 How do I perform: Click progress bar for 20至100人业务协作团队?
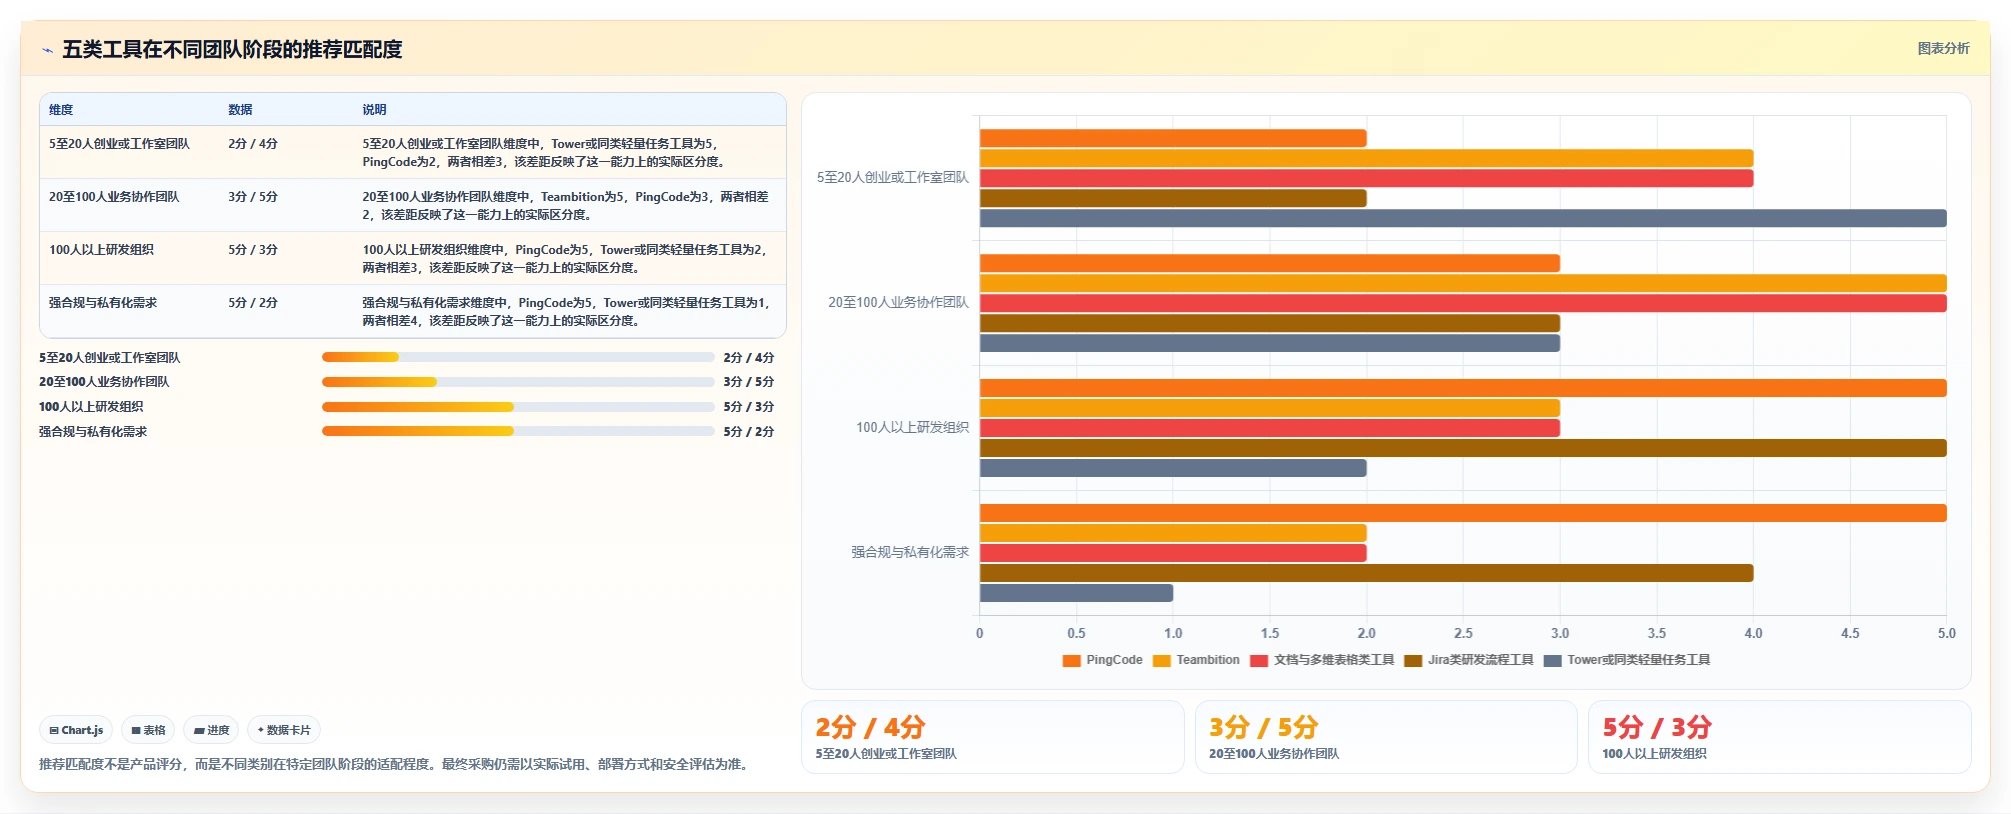(x=518, y=382)
